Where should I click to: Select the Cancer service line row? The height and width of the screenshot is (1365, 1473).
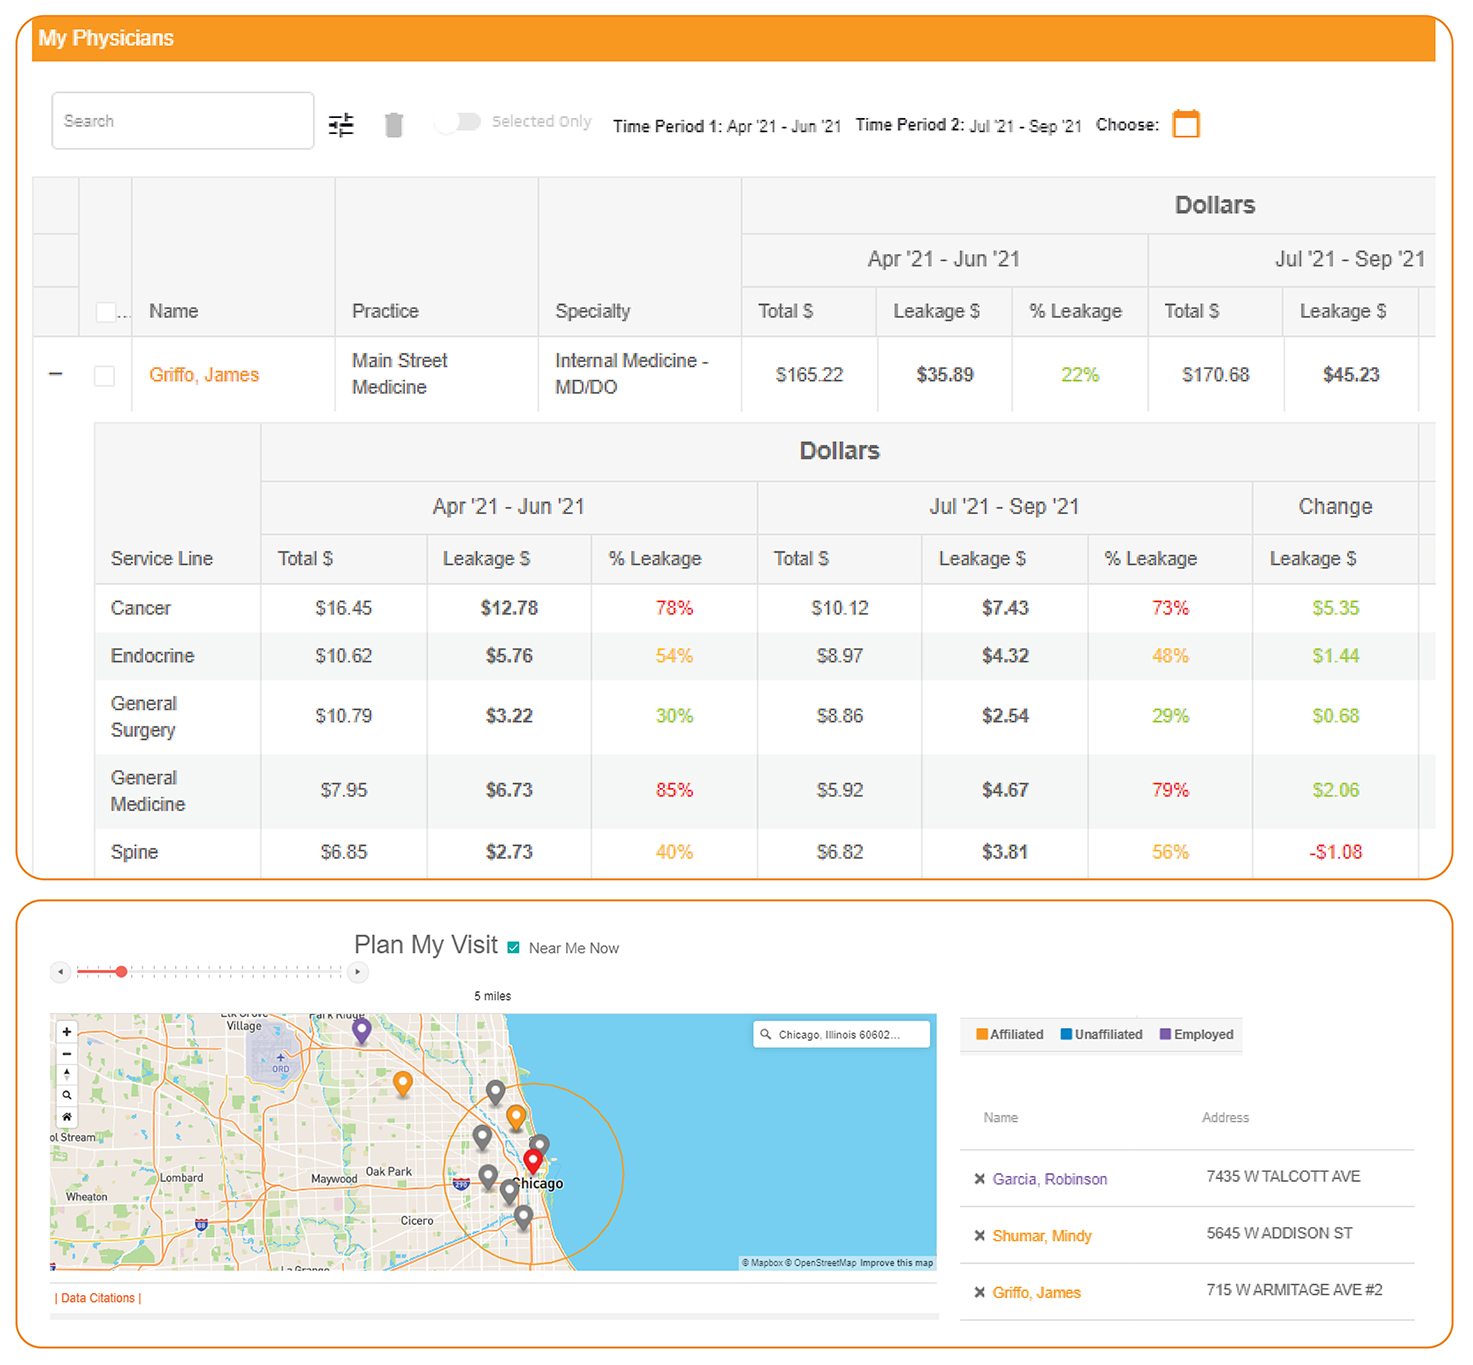[x=765, y=608]
